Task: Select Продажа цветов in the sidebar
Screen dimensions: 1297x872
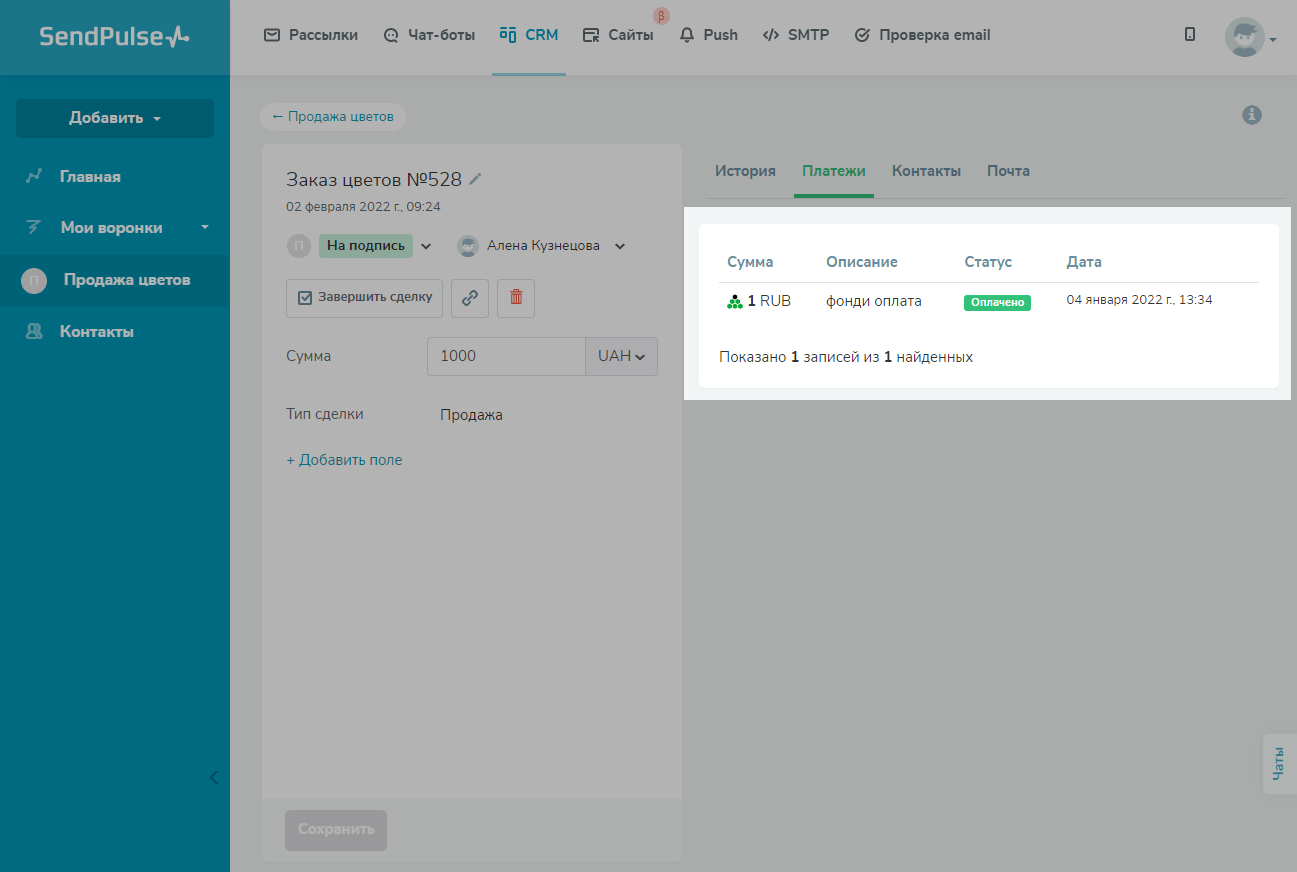Action: pyautogui.click(x=115, y=281)
